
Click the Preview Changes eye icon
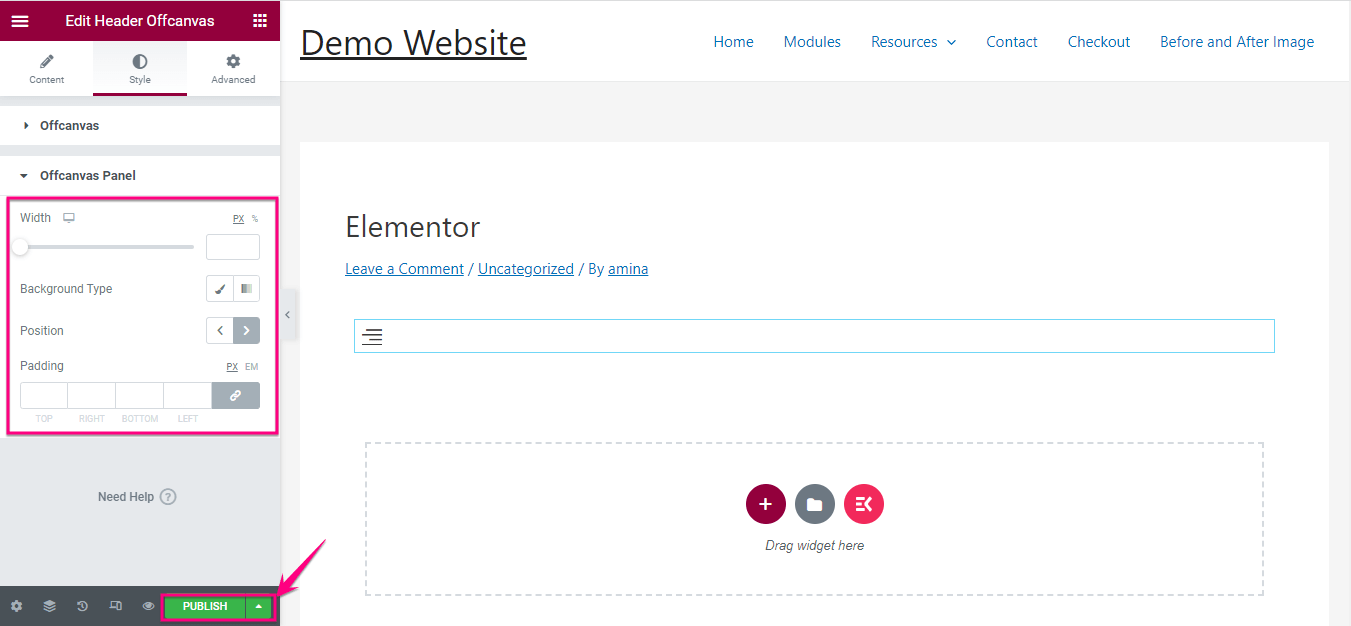coord(148,606)
